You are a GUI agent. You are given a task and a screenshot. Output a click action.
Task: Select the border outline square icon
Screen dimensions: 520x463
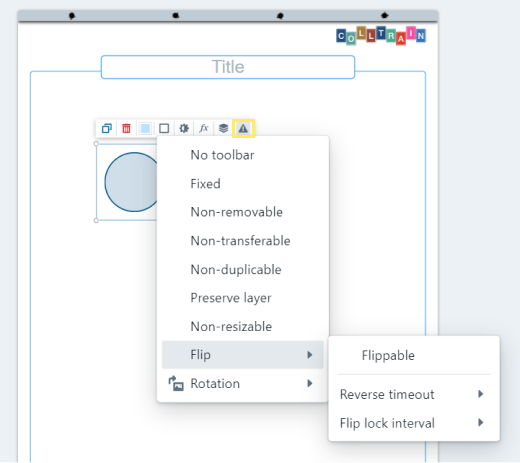click(164, 128)
